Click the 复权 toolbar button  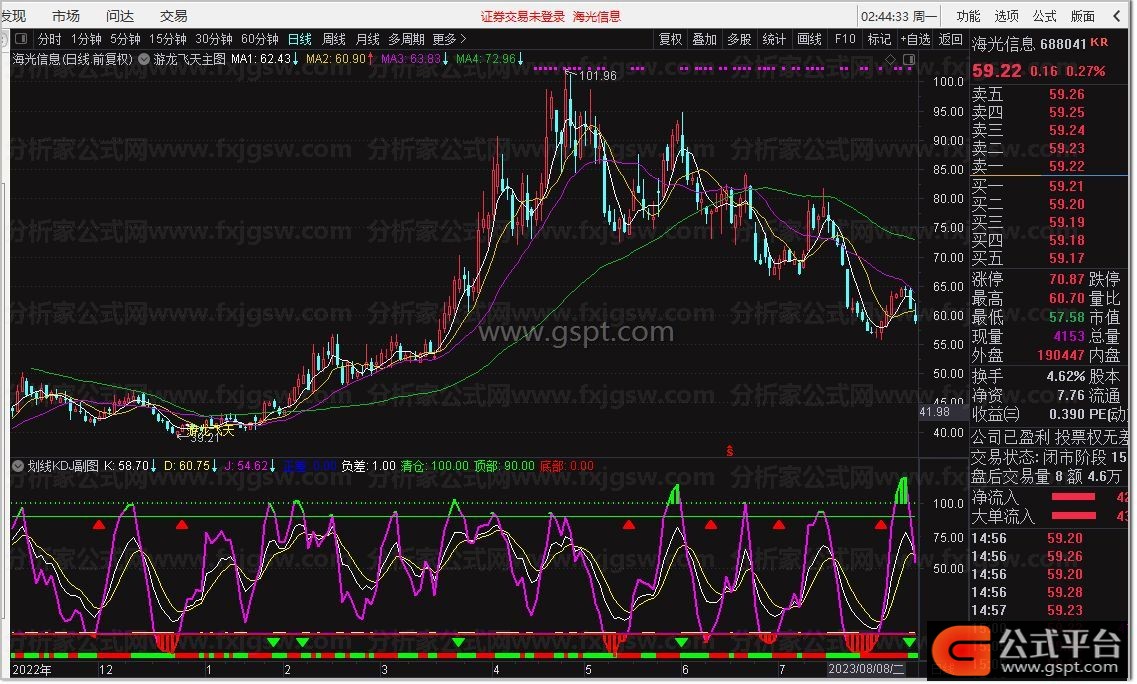click(670, 39)
